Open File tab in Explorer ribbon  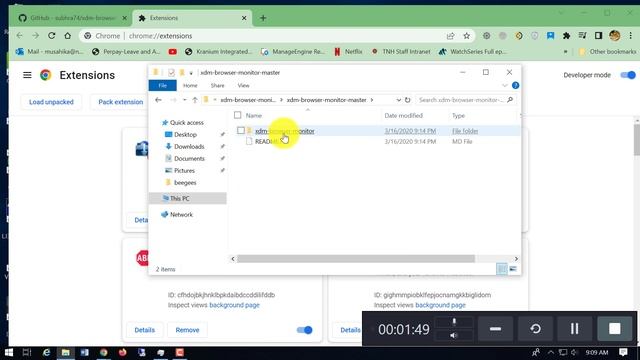point(162,85)
